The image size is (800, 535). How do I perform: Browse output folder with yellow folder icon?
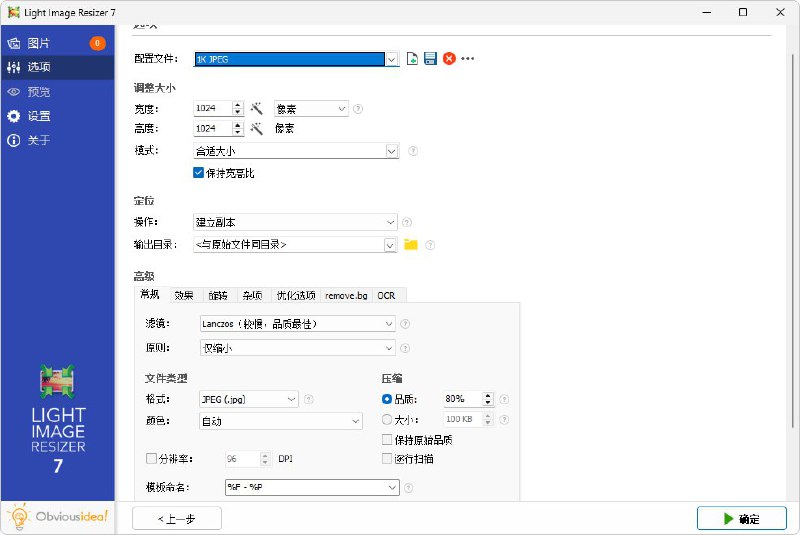tap(410, 245)
